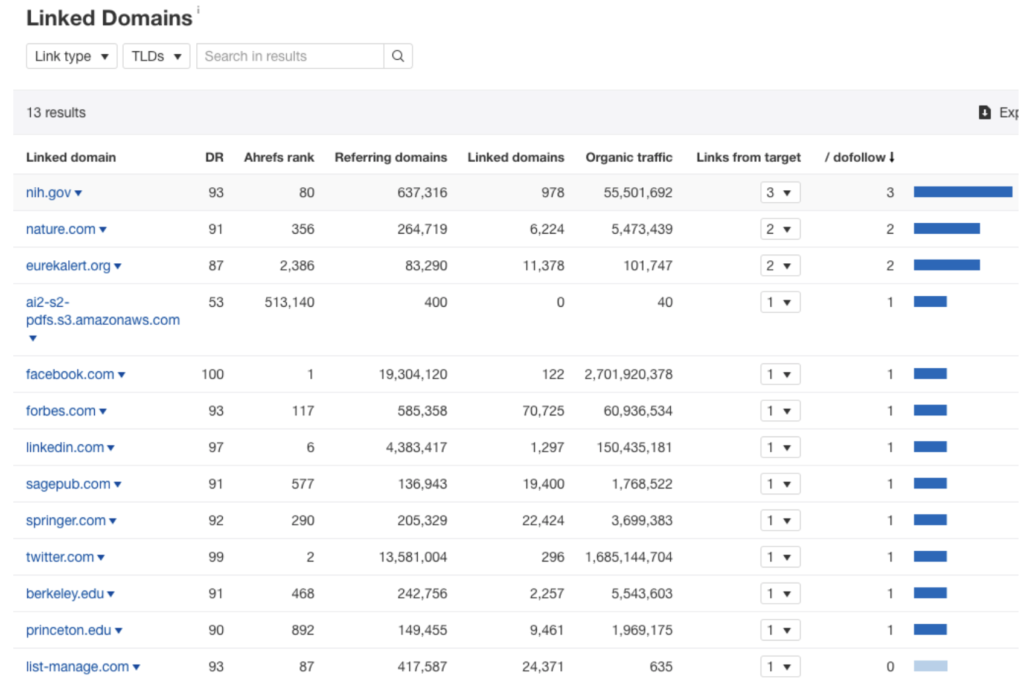Click organic traffic value 150,435,181
This screenshot has height=681, width=1024.
pyautogui.click(x=634, y=447)
